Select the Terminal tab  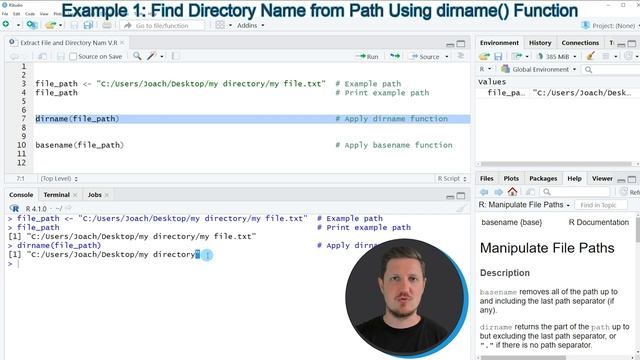point(56,195)
